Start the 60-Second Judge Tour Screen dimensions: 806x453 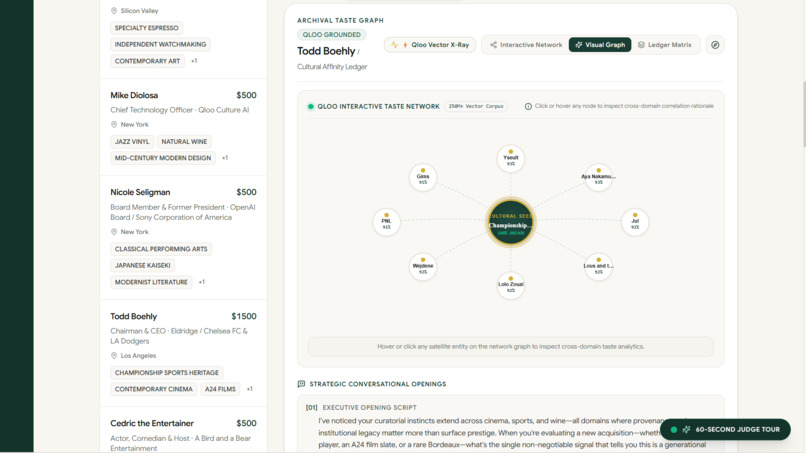pos(725,429)
